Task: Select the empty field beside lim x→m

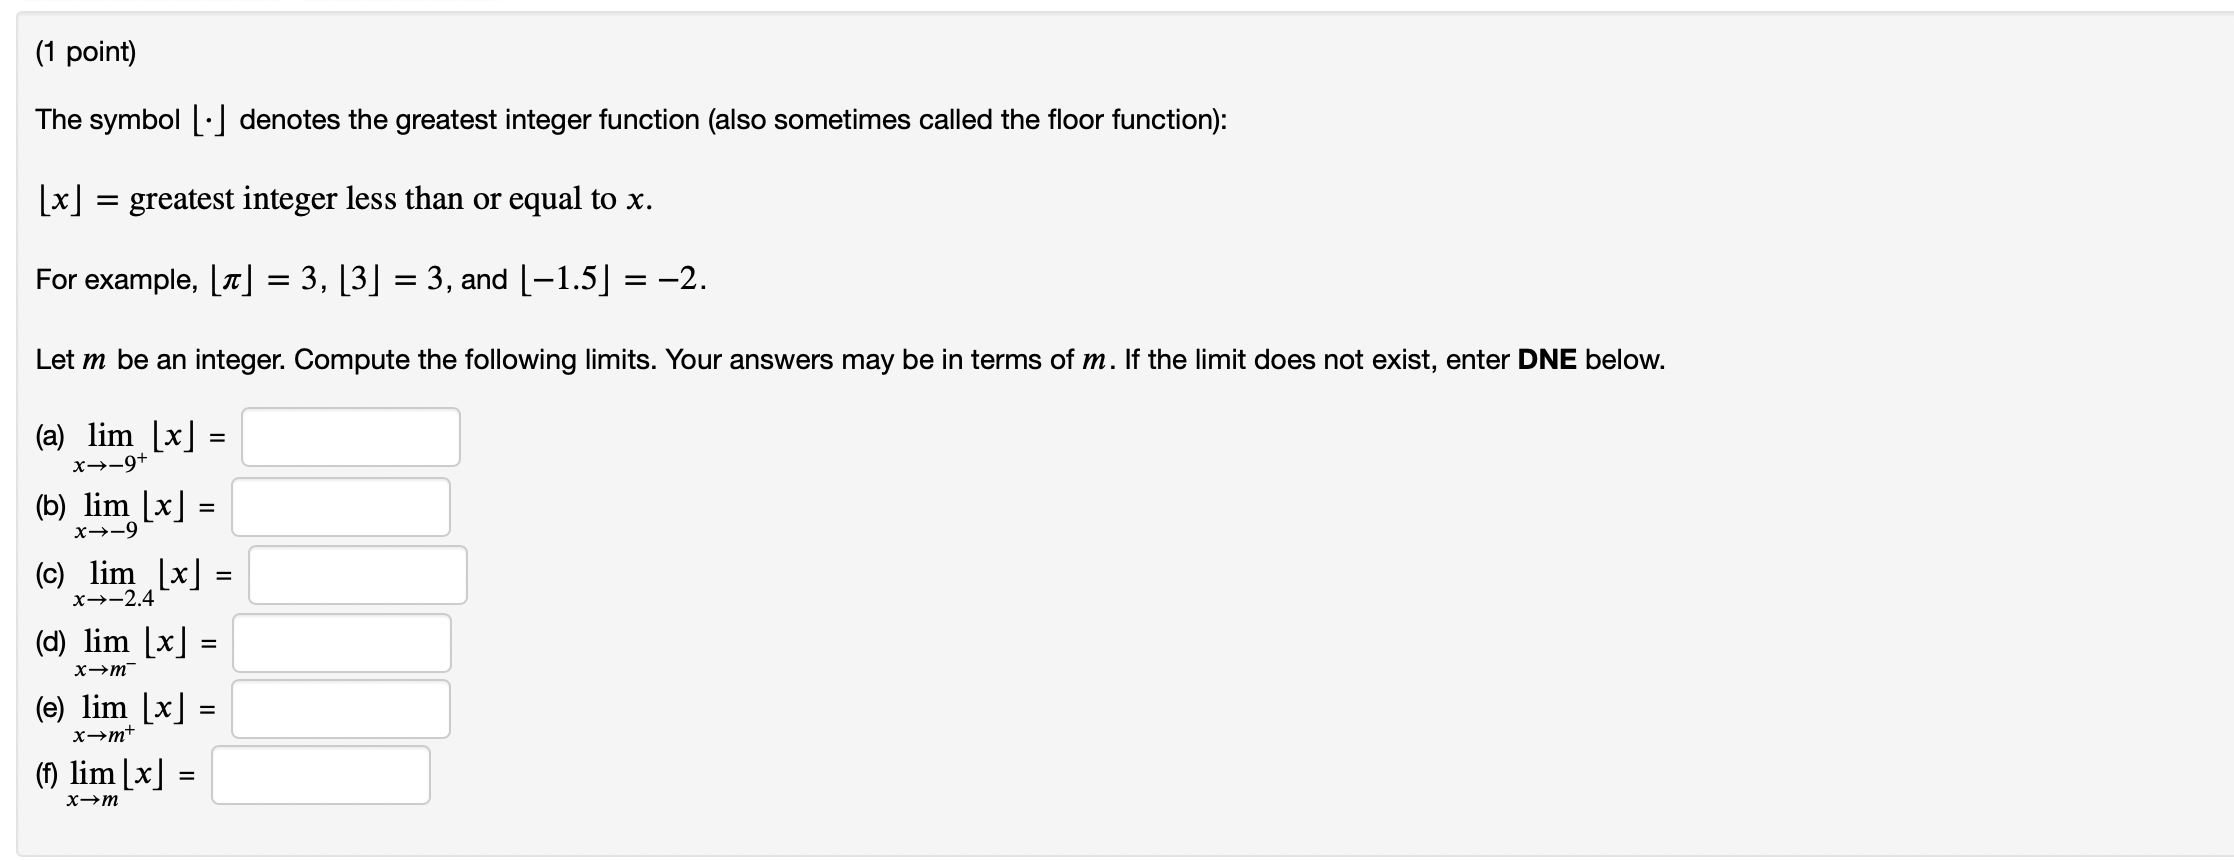Action: coord(320,773)
